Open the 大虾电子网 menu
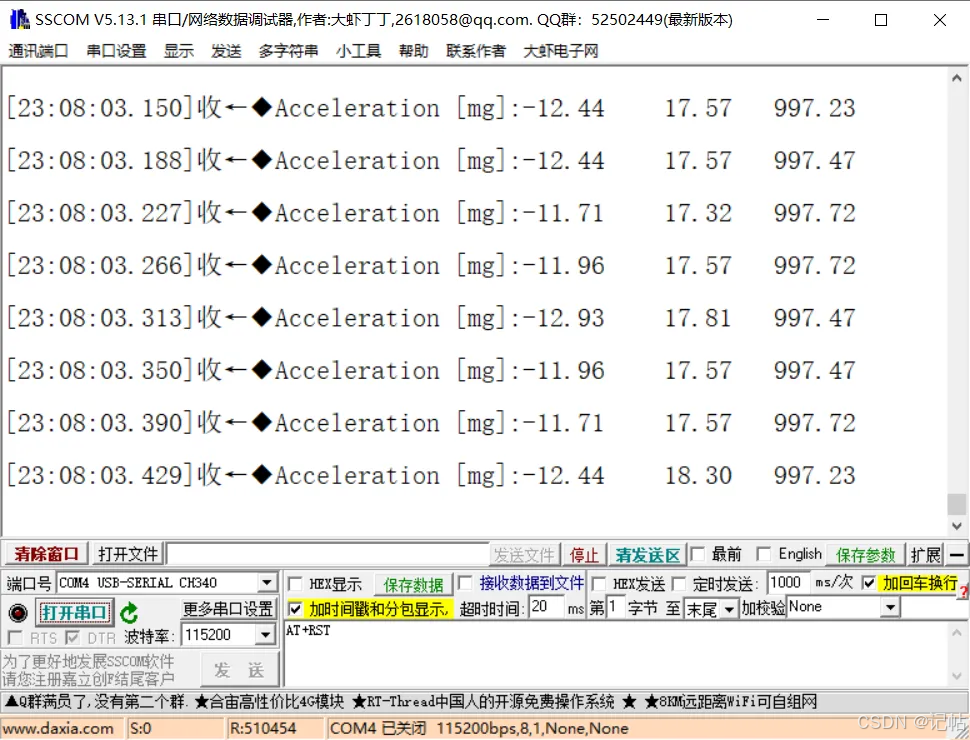Image resolution: width=970 pixels, height=740 pixels. click(x=561, y=51)
